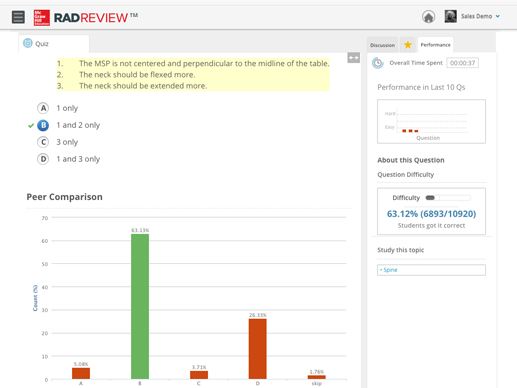Open the hamburger menu icon
This screenshot has width=517, height=388.
(18, 17)
